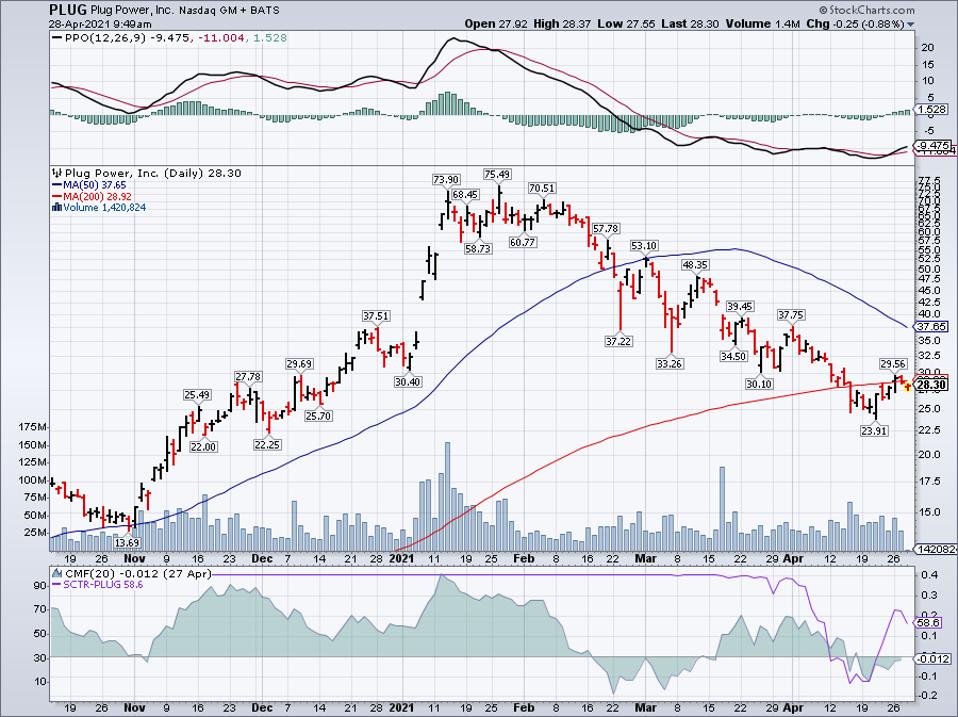The height and width of the screenshot is (717, 958).
Task: Click the boxed 37.65 tag on right price axis
Action: [933, 326]
